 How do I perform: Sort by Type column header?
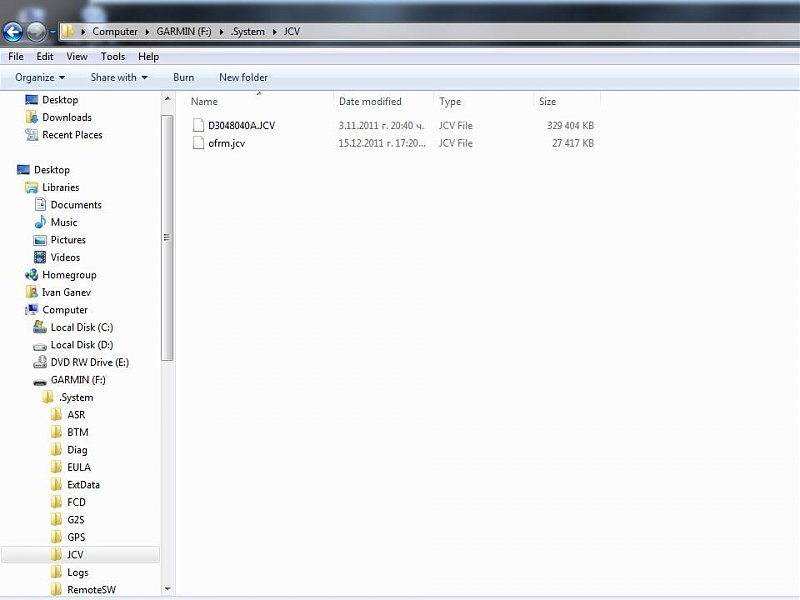(450, 102)
